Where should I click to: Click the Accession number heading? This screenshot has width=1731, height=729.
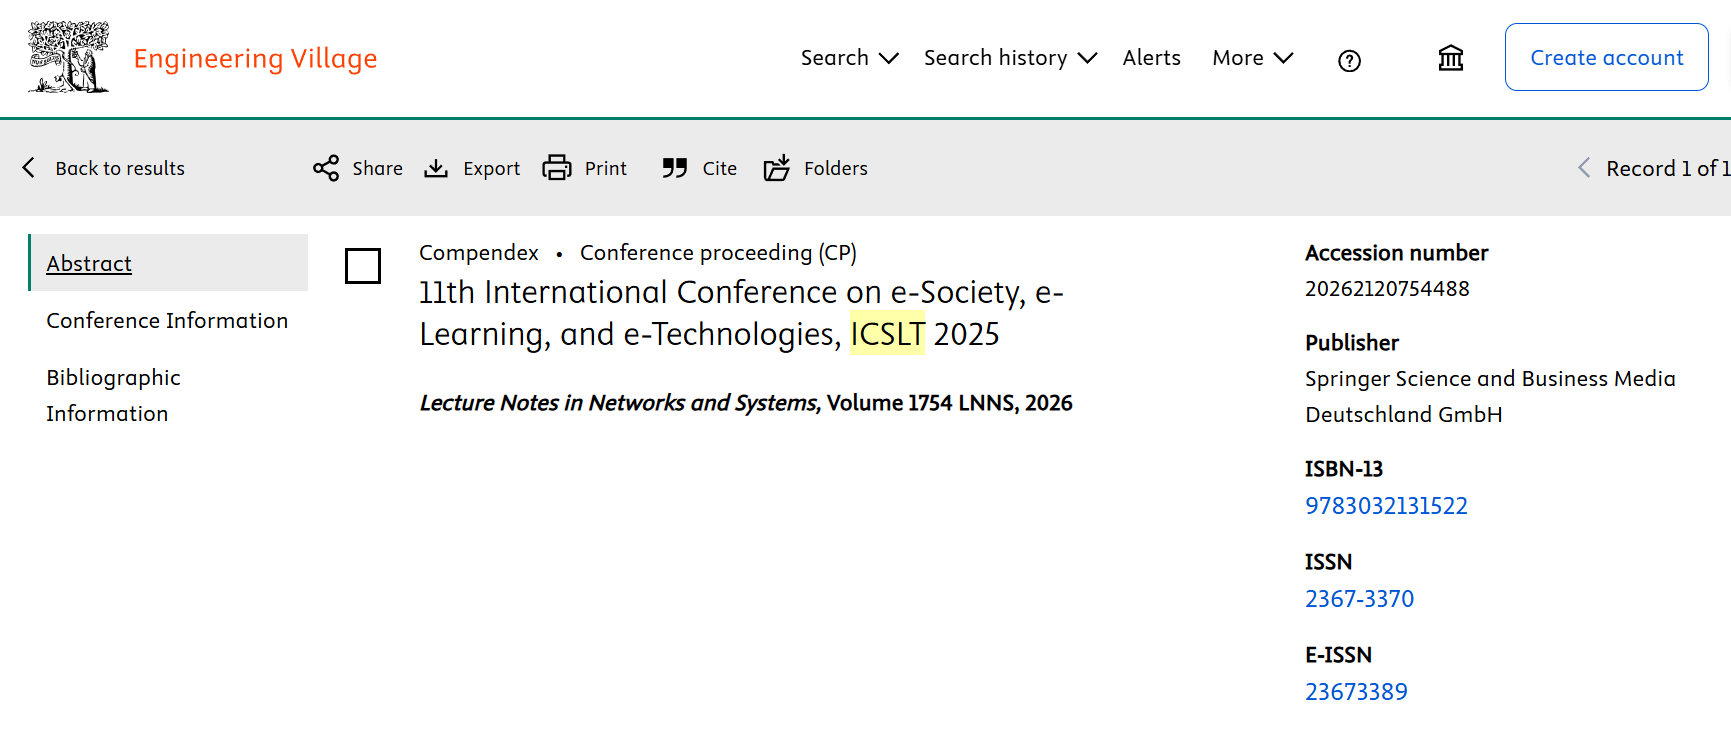[1396, 253]
